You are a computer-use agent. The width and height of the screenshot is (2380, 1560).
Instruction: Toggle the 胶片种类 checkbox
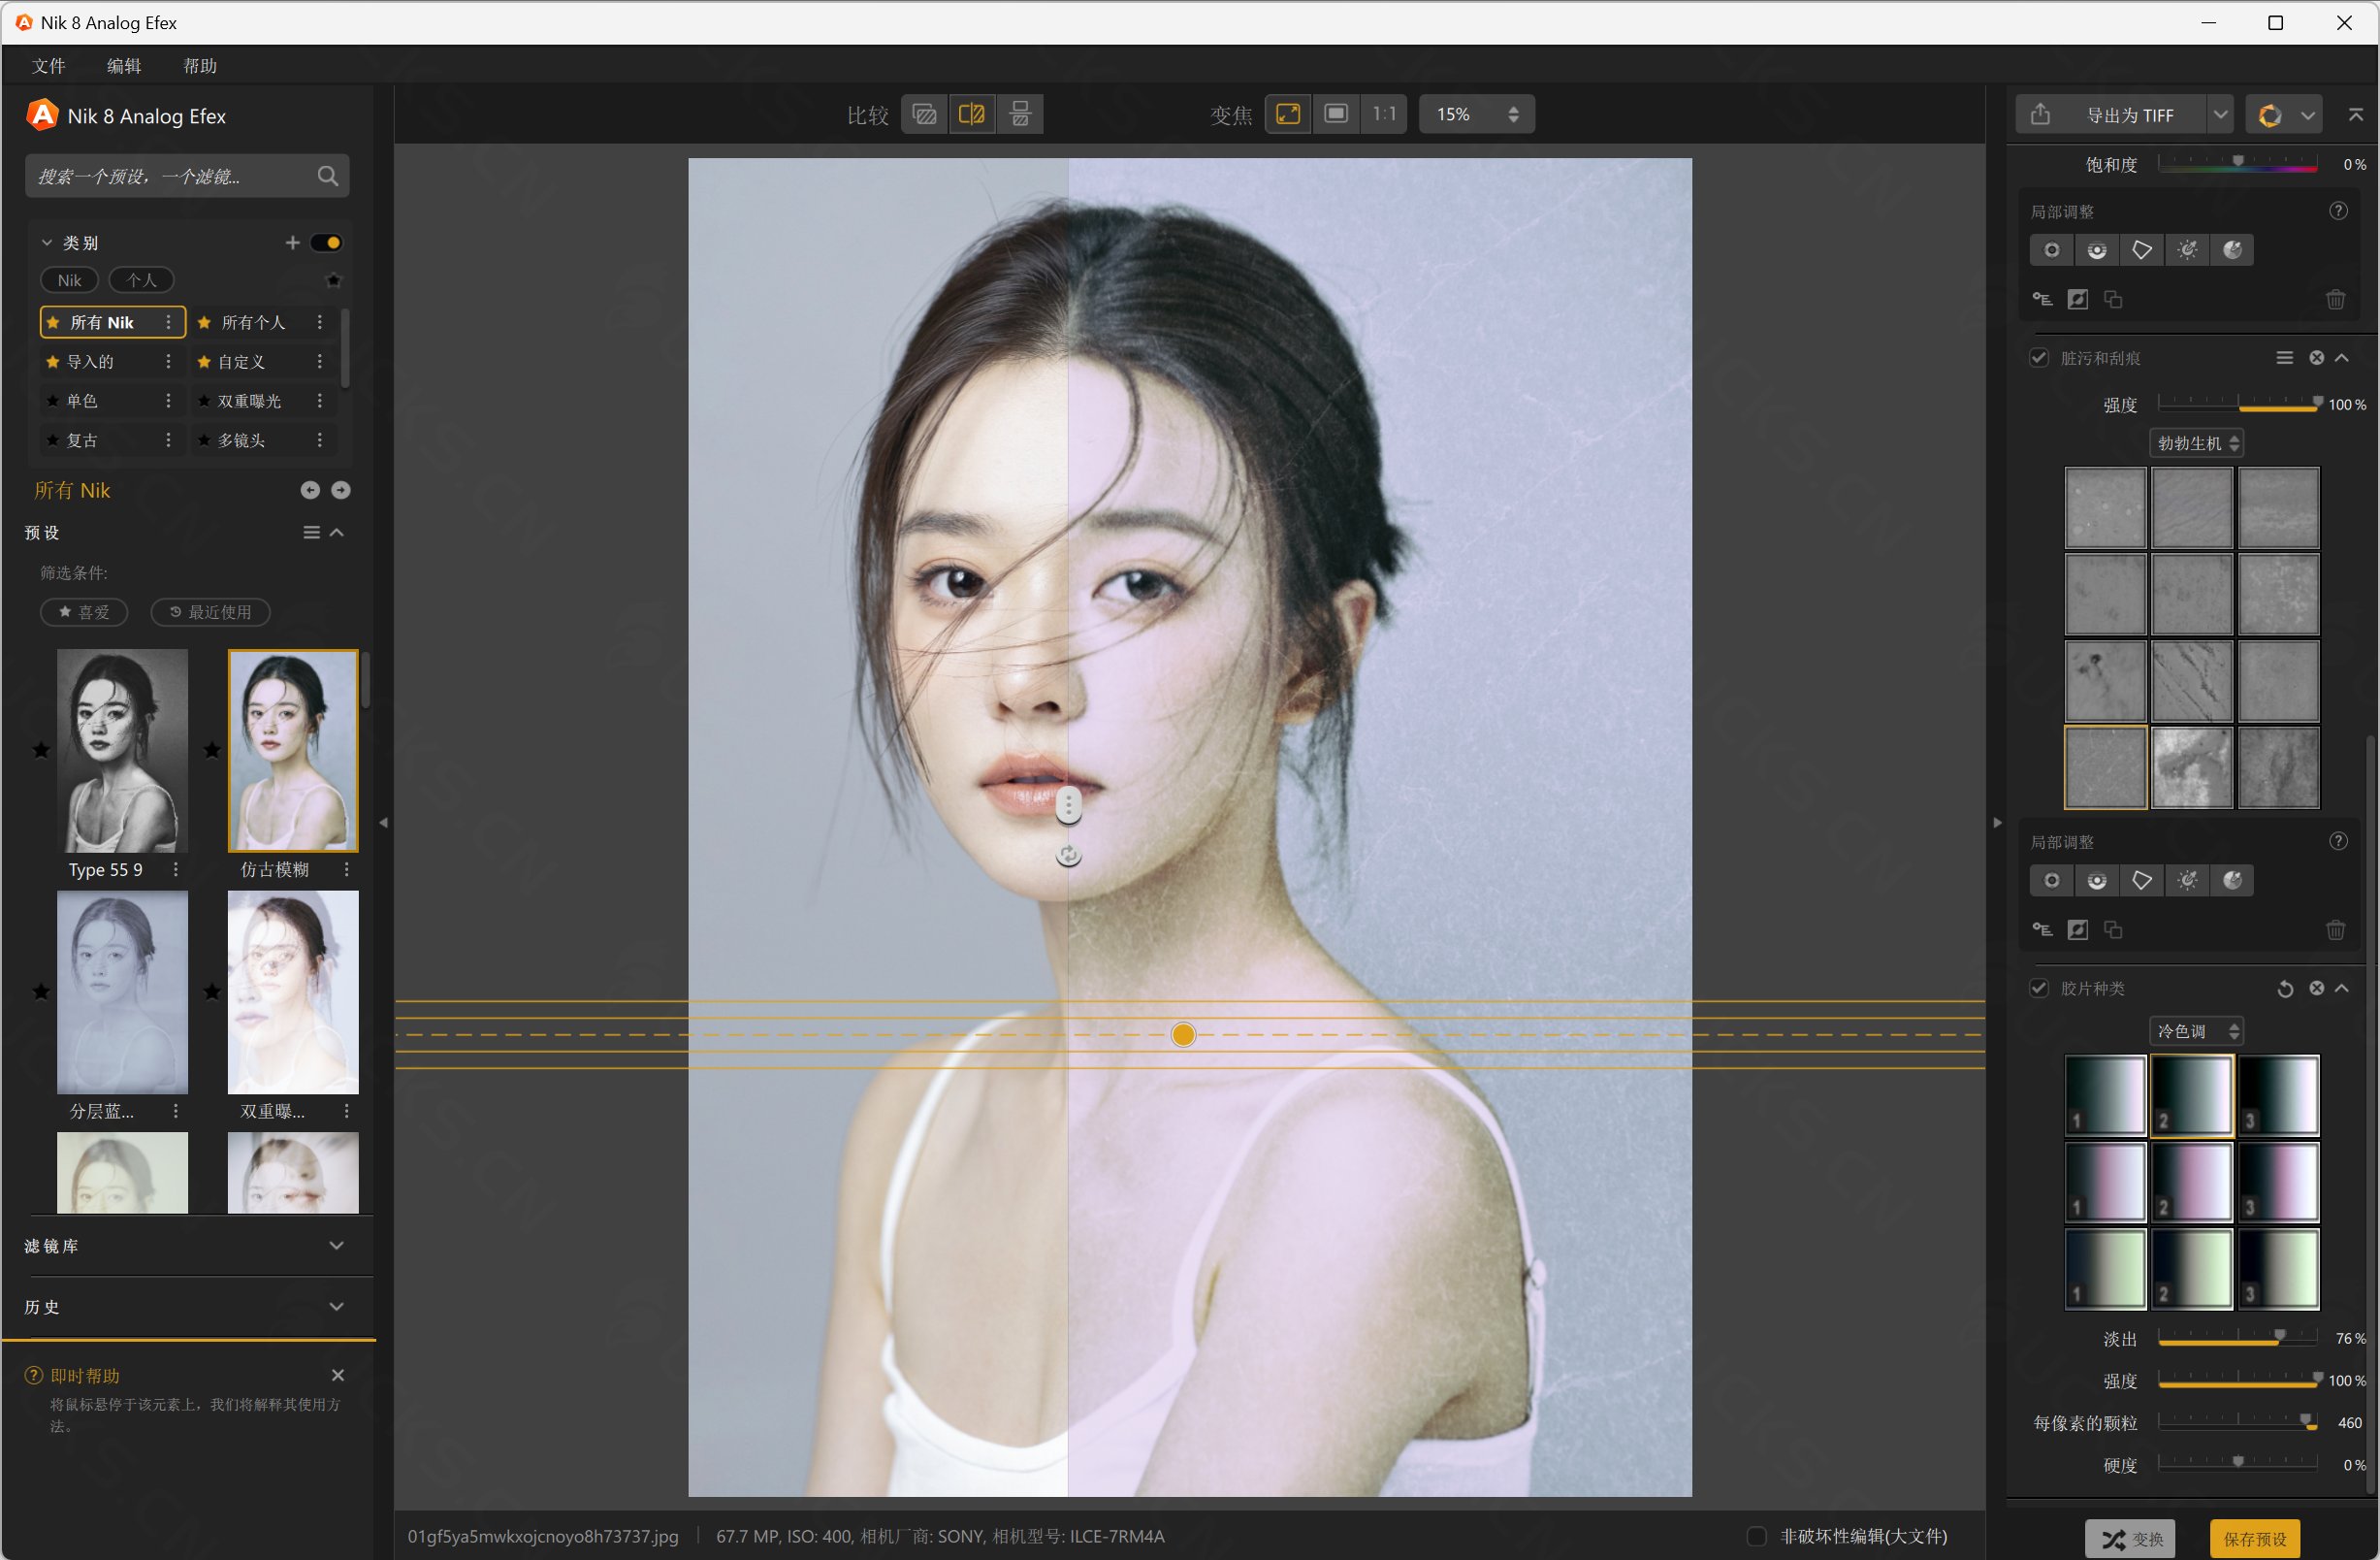(x=2039, y=988)
